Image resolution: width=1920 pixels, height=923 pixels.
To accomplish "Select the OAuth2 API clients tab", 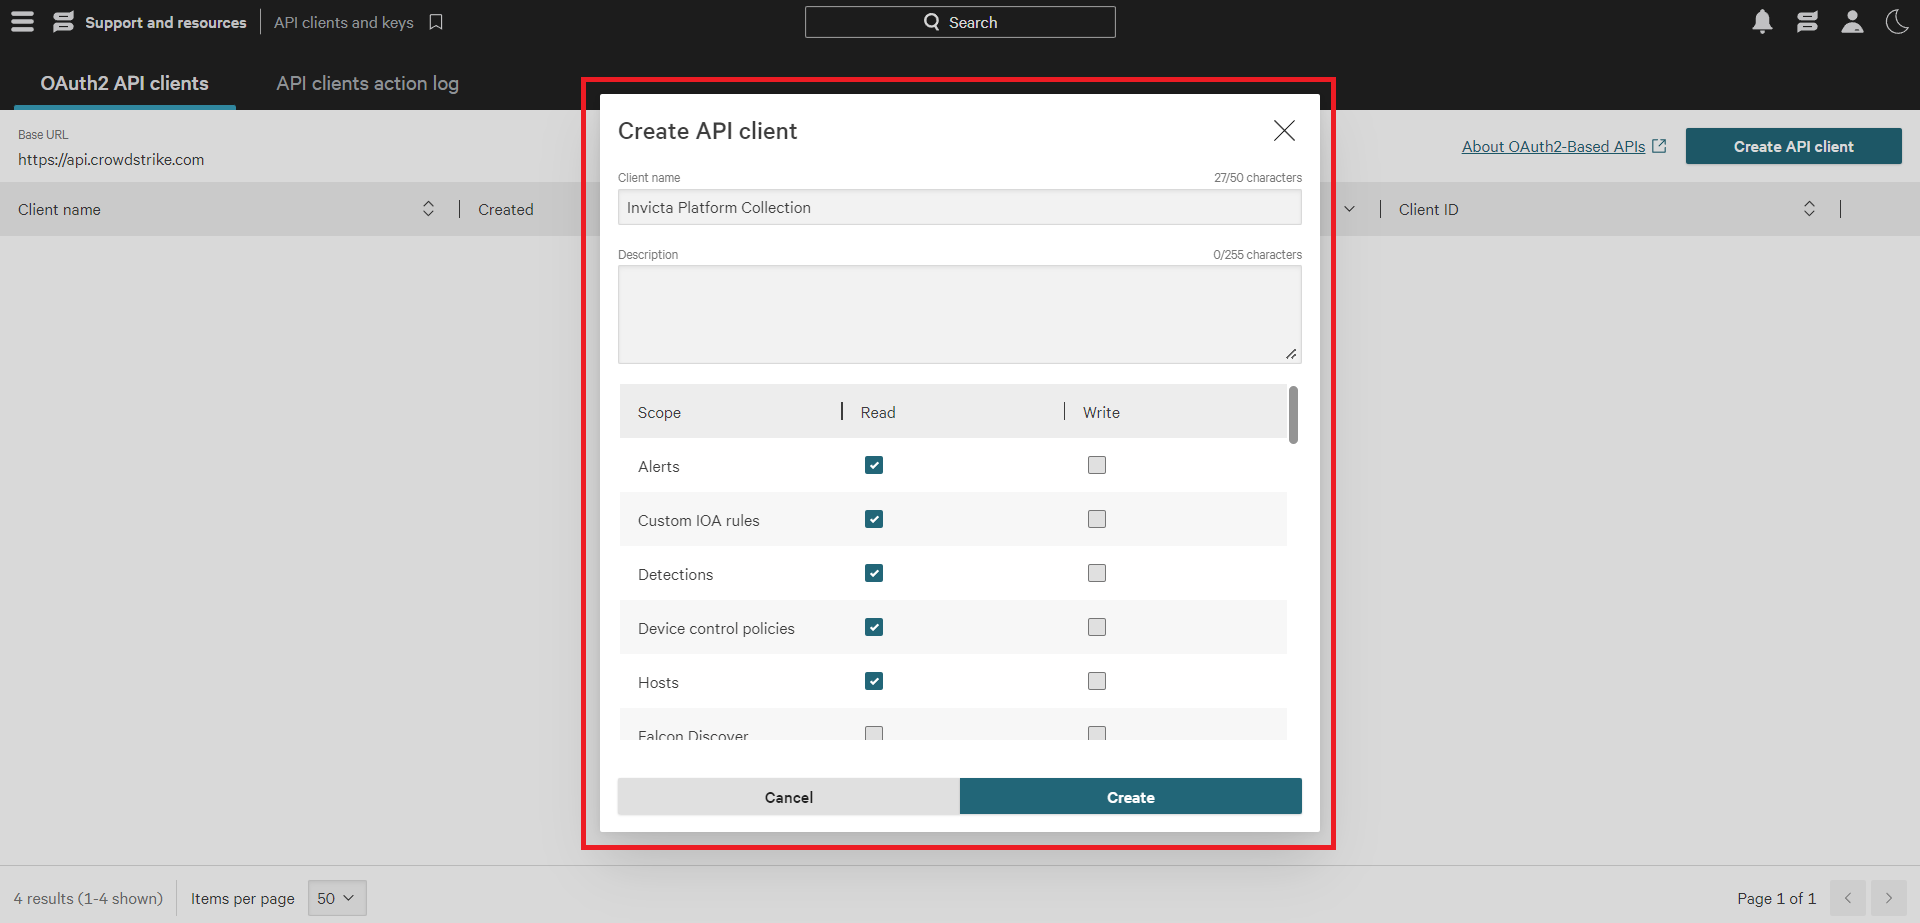I will (x=124, y=84).
